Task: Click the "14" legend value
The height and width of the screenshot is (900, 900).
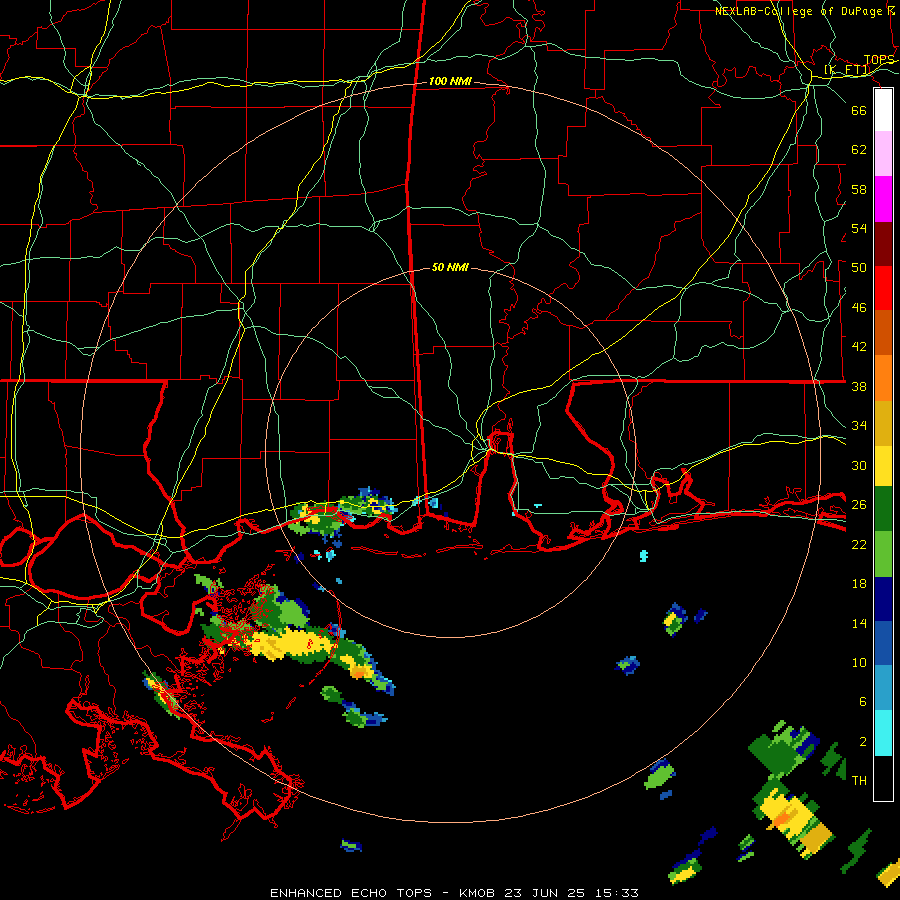Action: (x=859, y=623)
